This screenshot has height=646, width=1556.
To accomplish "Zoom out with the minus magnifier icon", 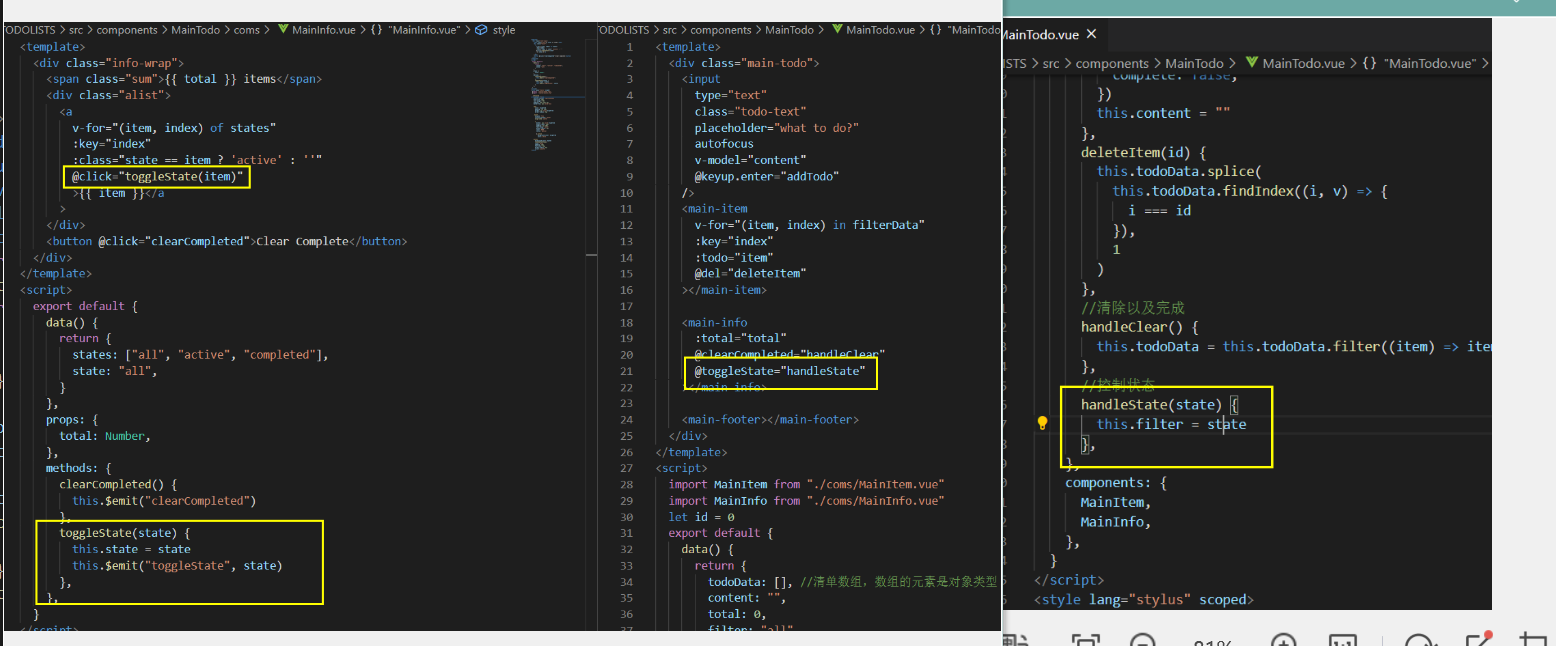I will click(x=1143, y=641).
